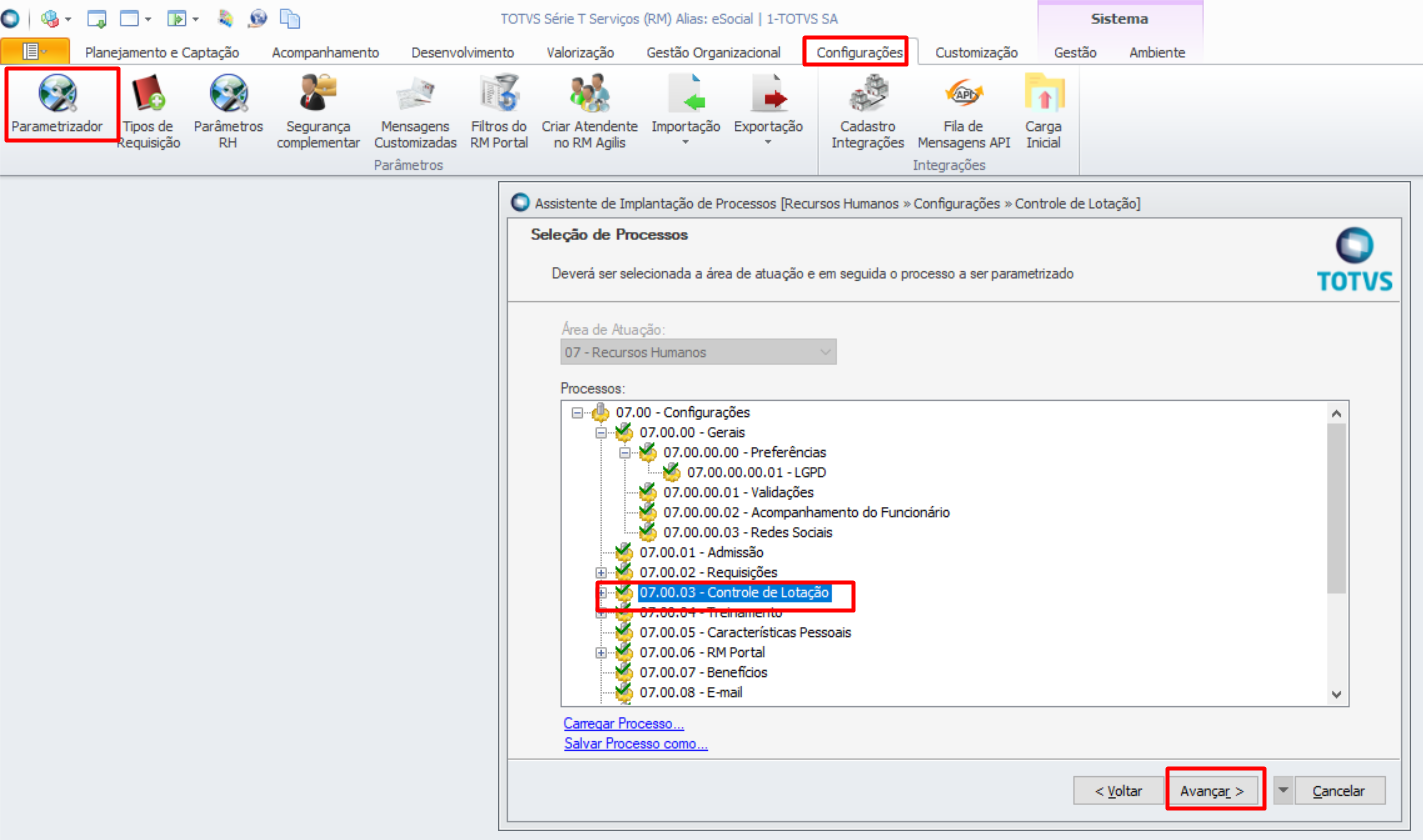
Task: Open the Área de Atuação combo box
Action: click(x=698, y=352)
